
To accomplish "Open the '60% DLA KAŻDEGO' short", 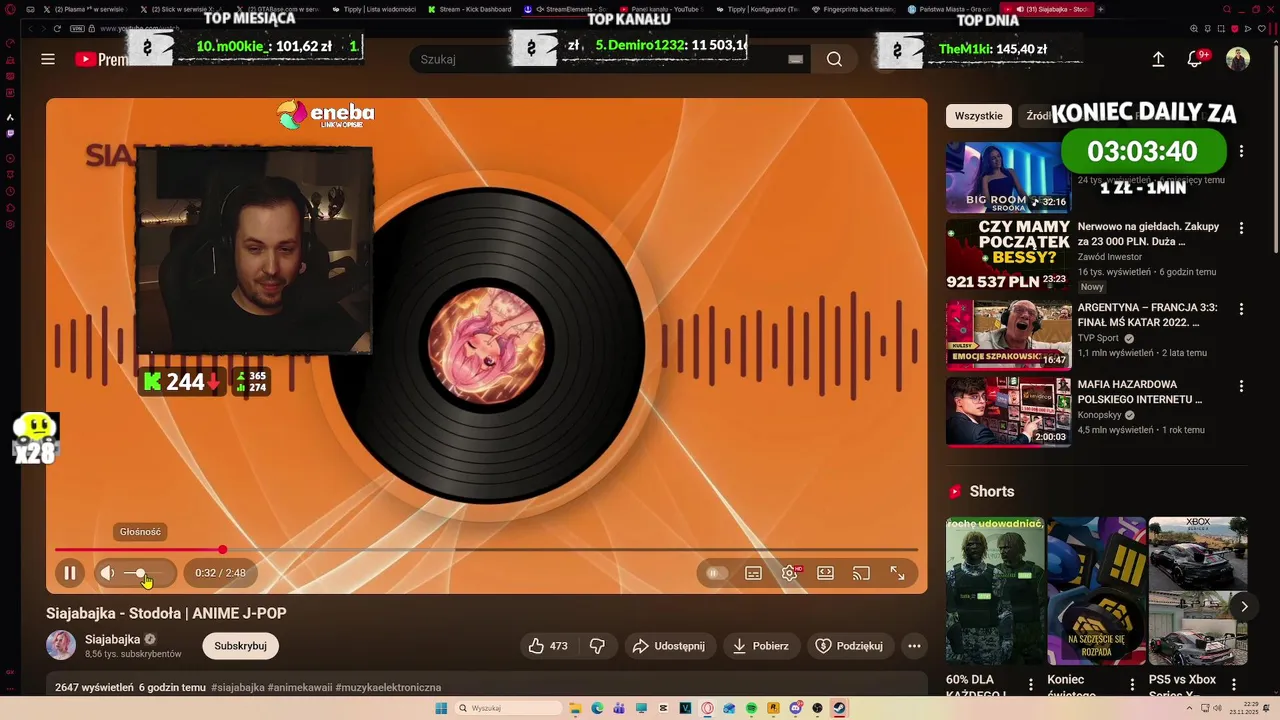I will [995, 591].
